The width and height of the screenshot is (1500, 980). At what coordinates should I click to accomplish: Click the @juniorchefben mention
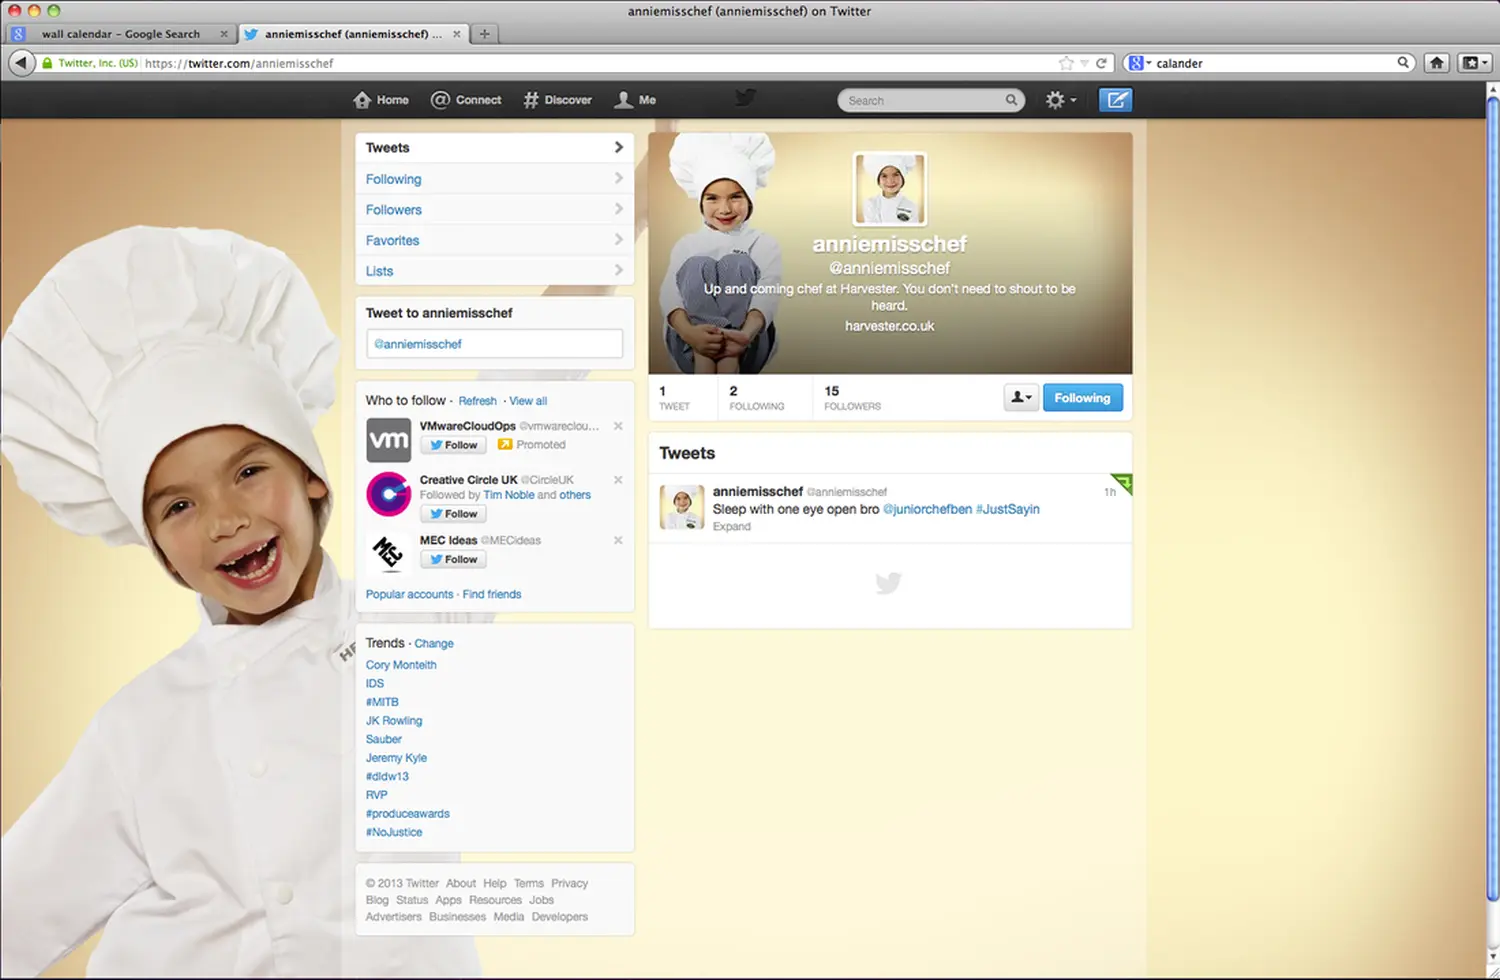point(927,509)
